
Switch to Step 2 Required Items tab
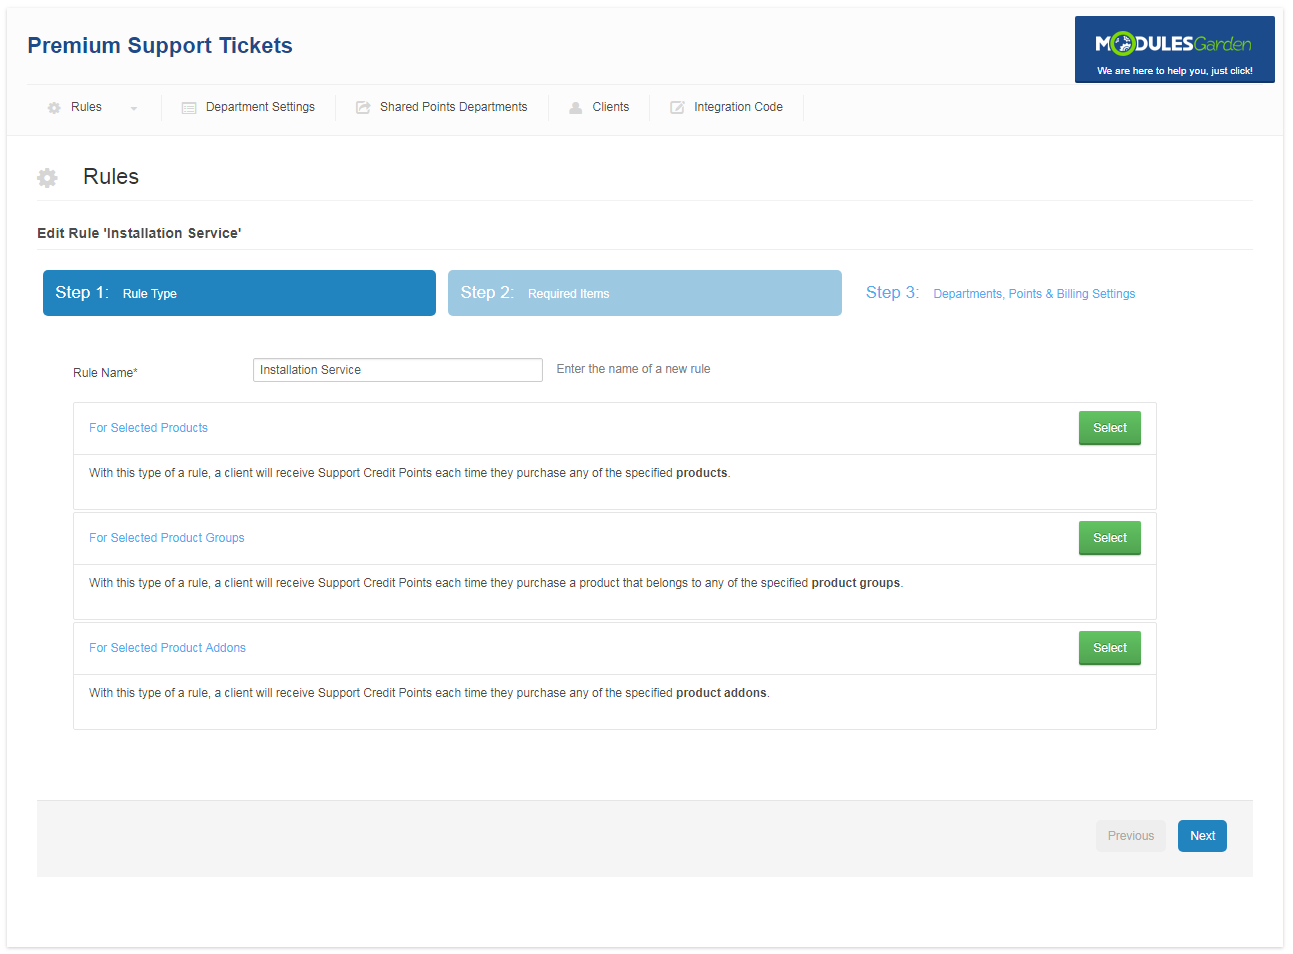coord(644,293)
